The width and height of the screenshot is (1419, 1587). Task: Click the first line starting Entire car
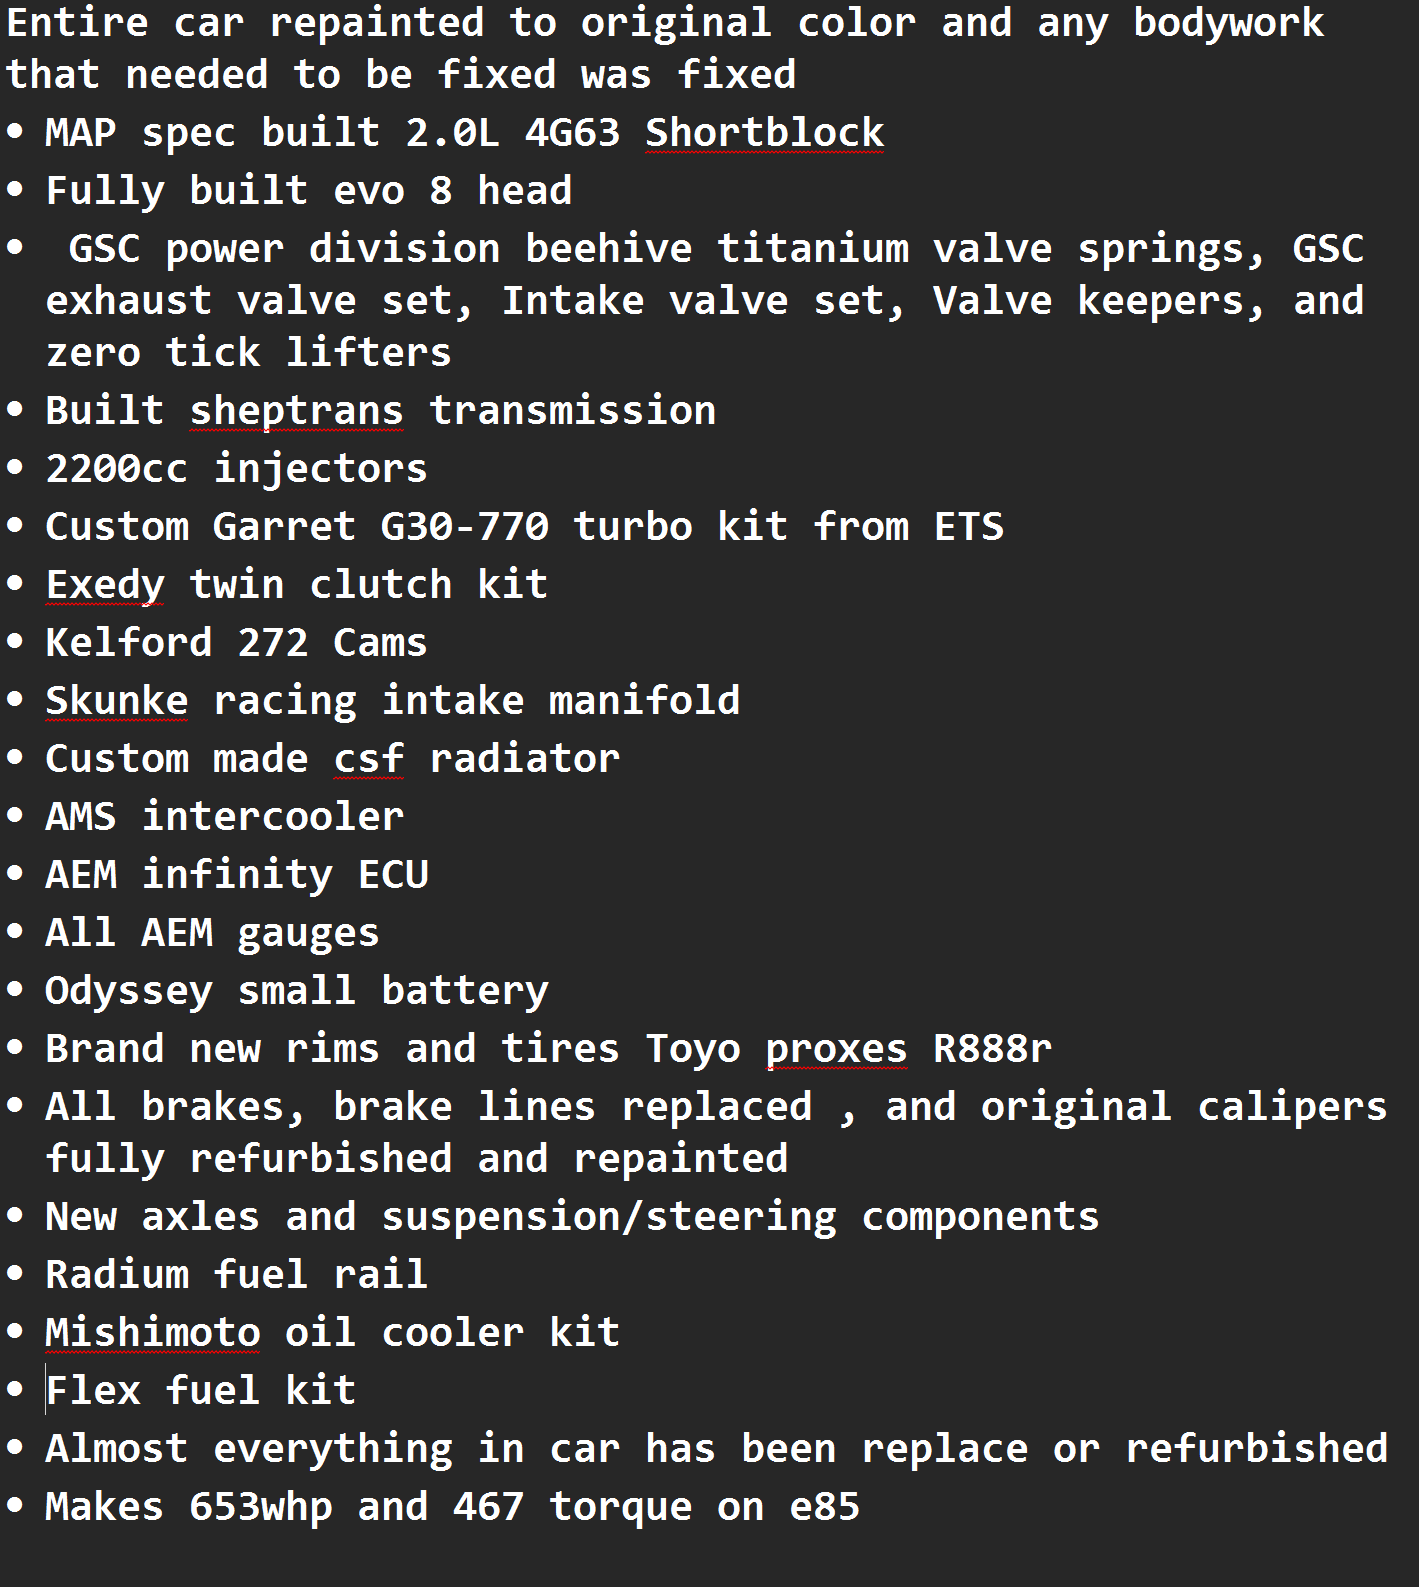pos(664,23)
